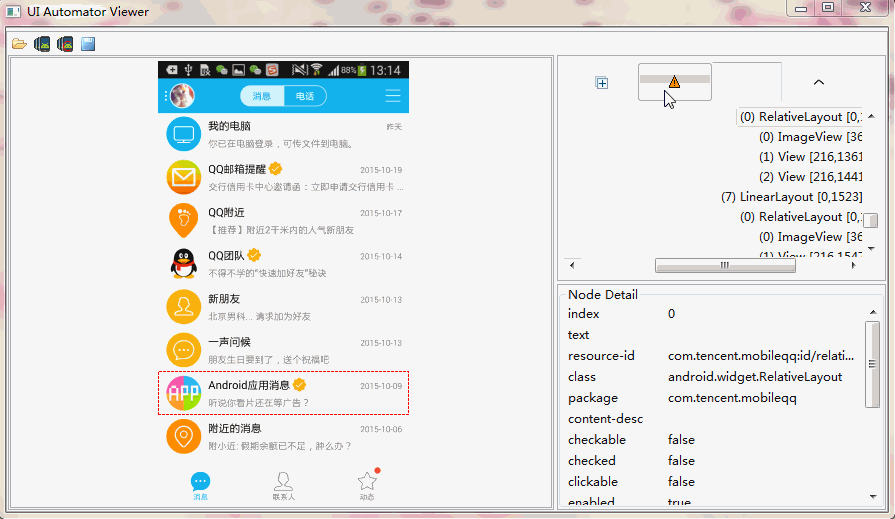Select the package value com.tencent.mobileqq
The image size is (895, 519).
click(732, 398)
